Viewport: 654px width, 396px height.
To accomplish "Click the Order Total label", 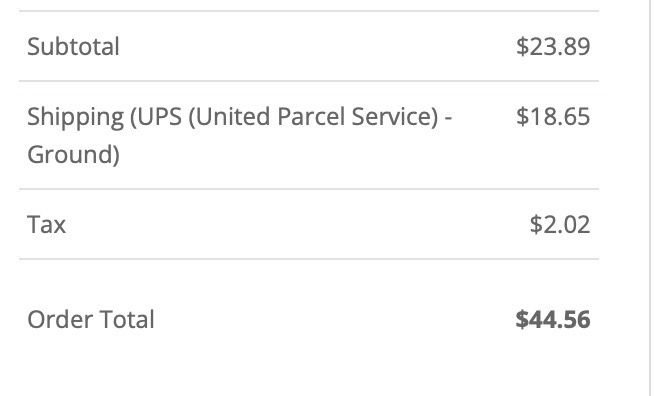I will click(x=91, y=320).
